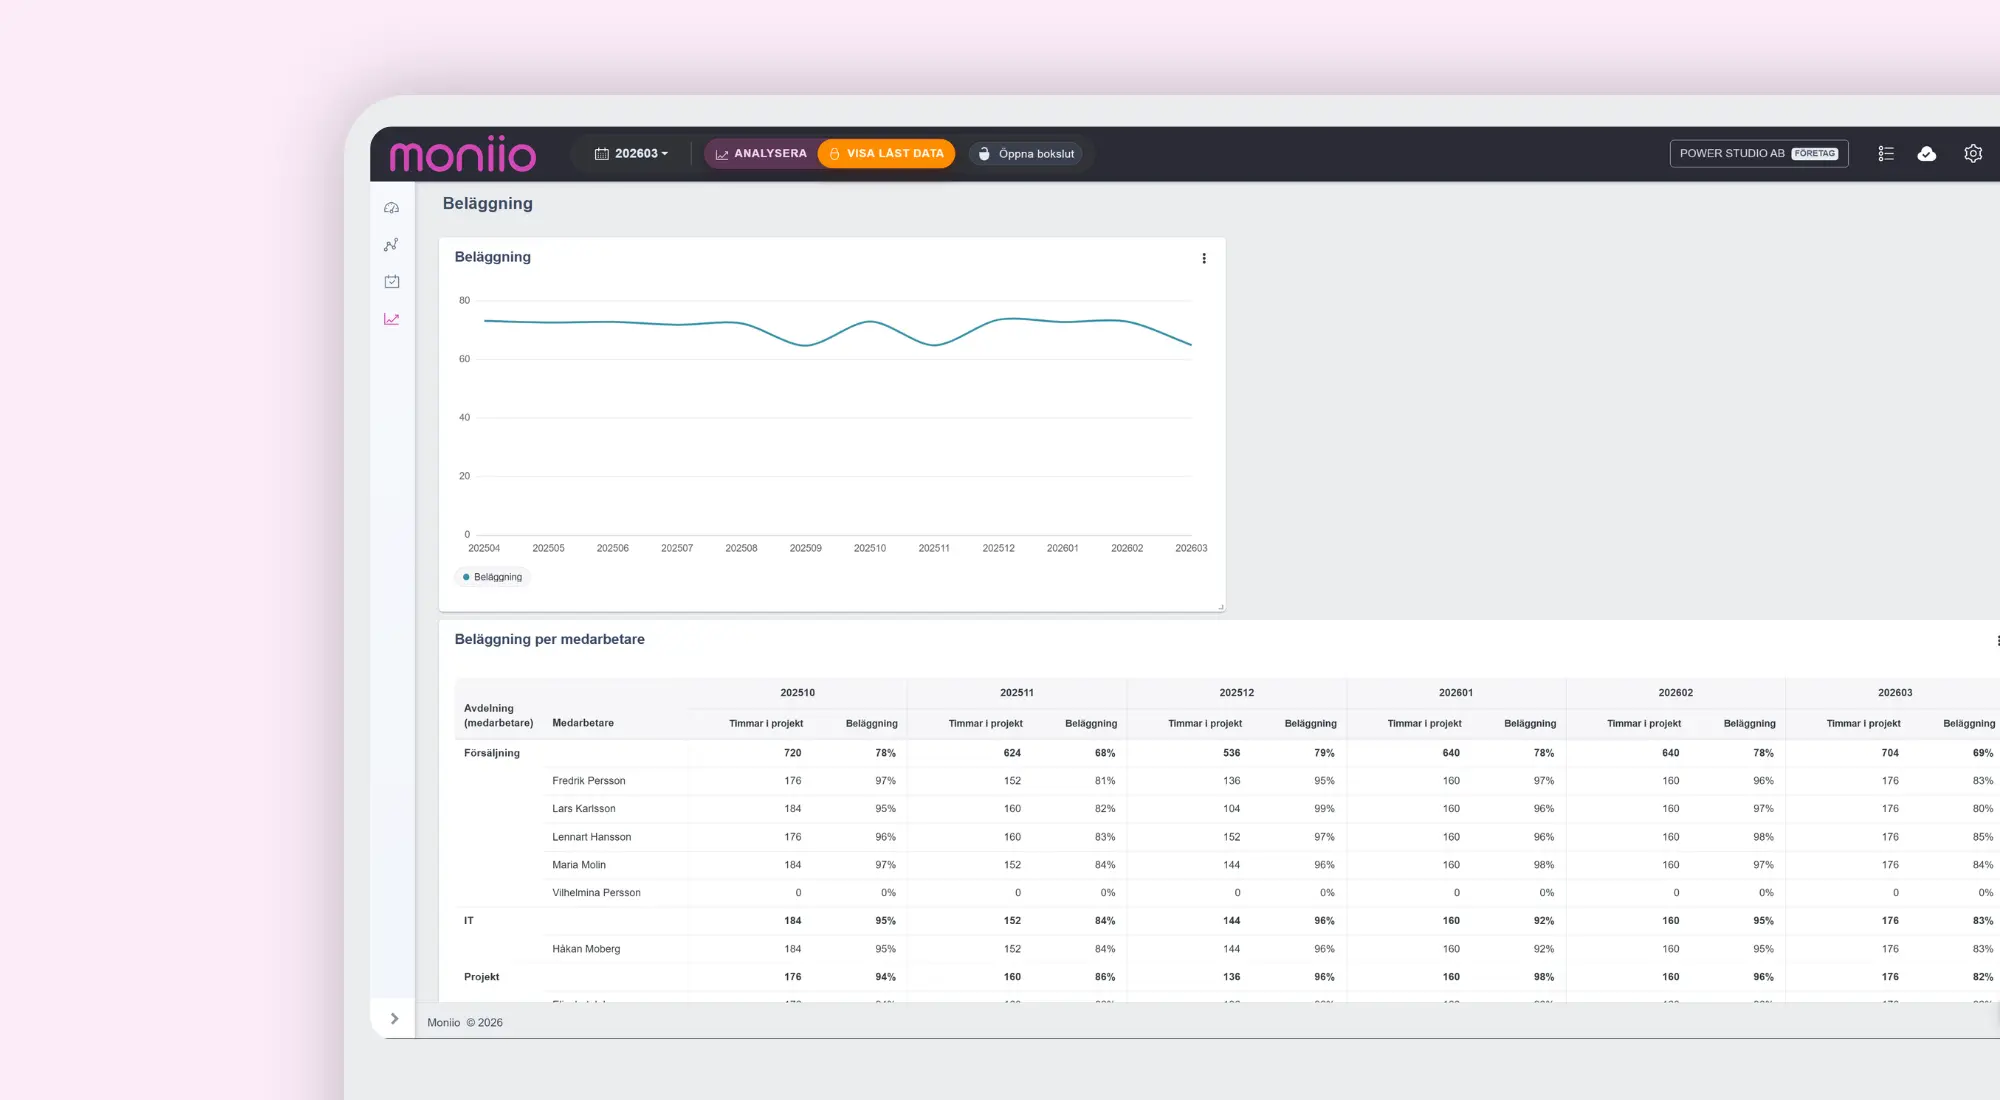Screen dimensions: 2000x1100
Task: Select employee Lars Karlsson
Action: (x=584, y=809)
